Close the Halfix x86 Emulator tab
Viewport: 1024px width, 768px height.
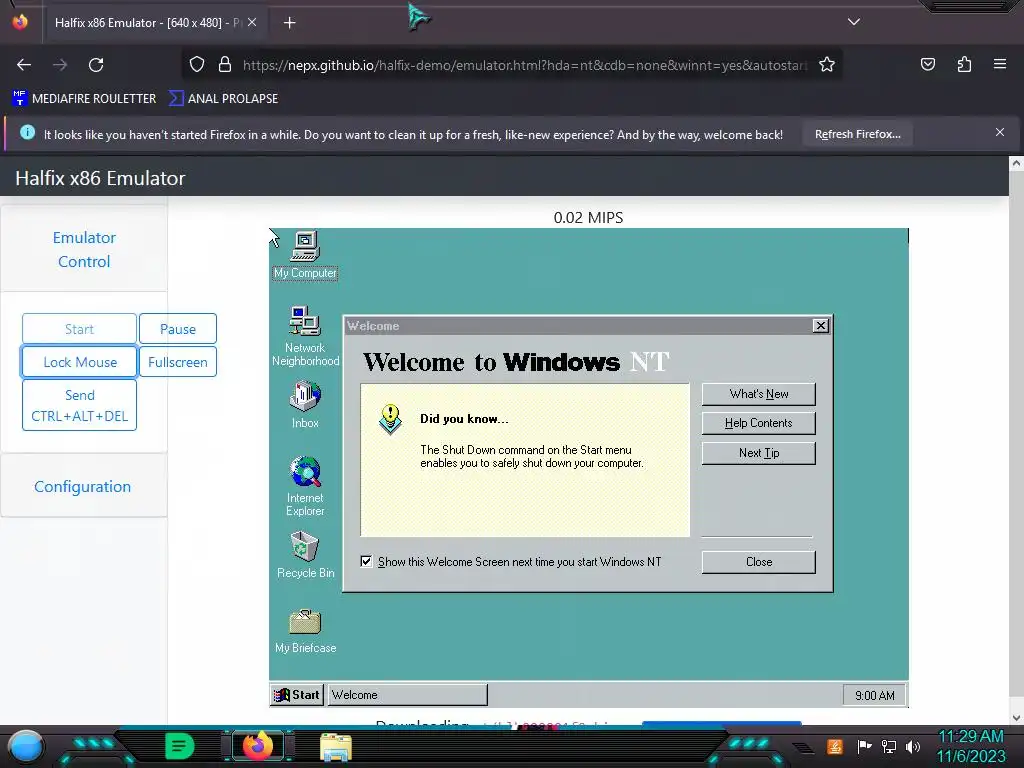pyautogui.click(x=252, y=22)
